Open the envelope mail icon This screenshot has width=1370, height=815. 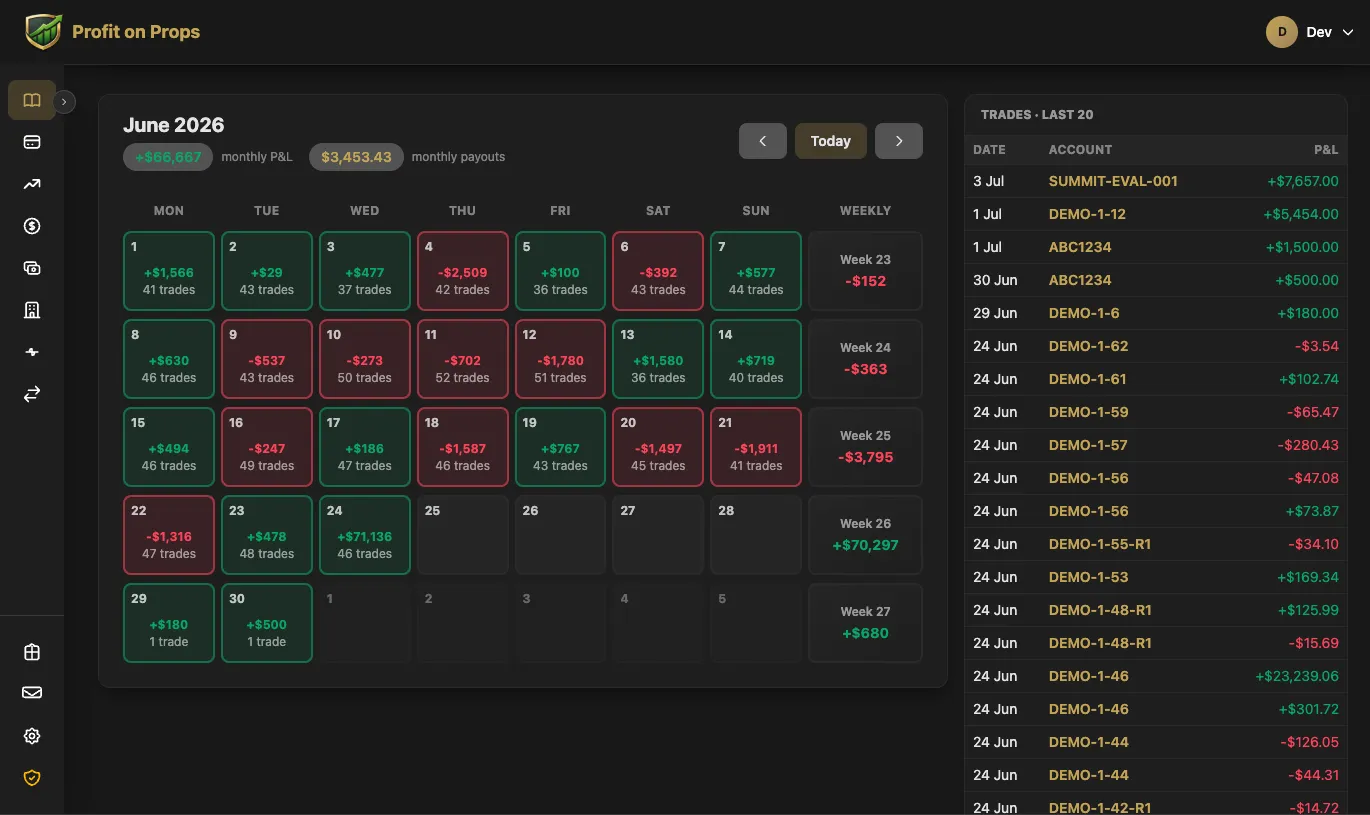point(32,693)
